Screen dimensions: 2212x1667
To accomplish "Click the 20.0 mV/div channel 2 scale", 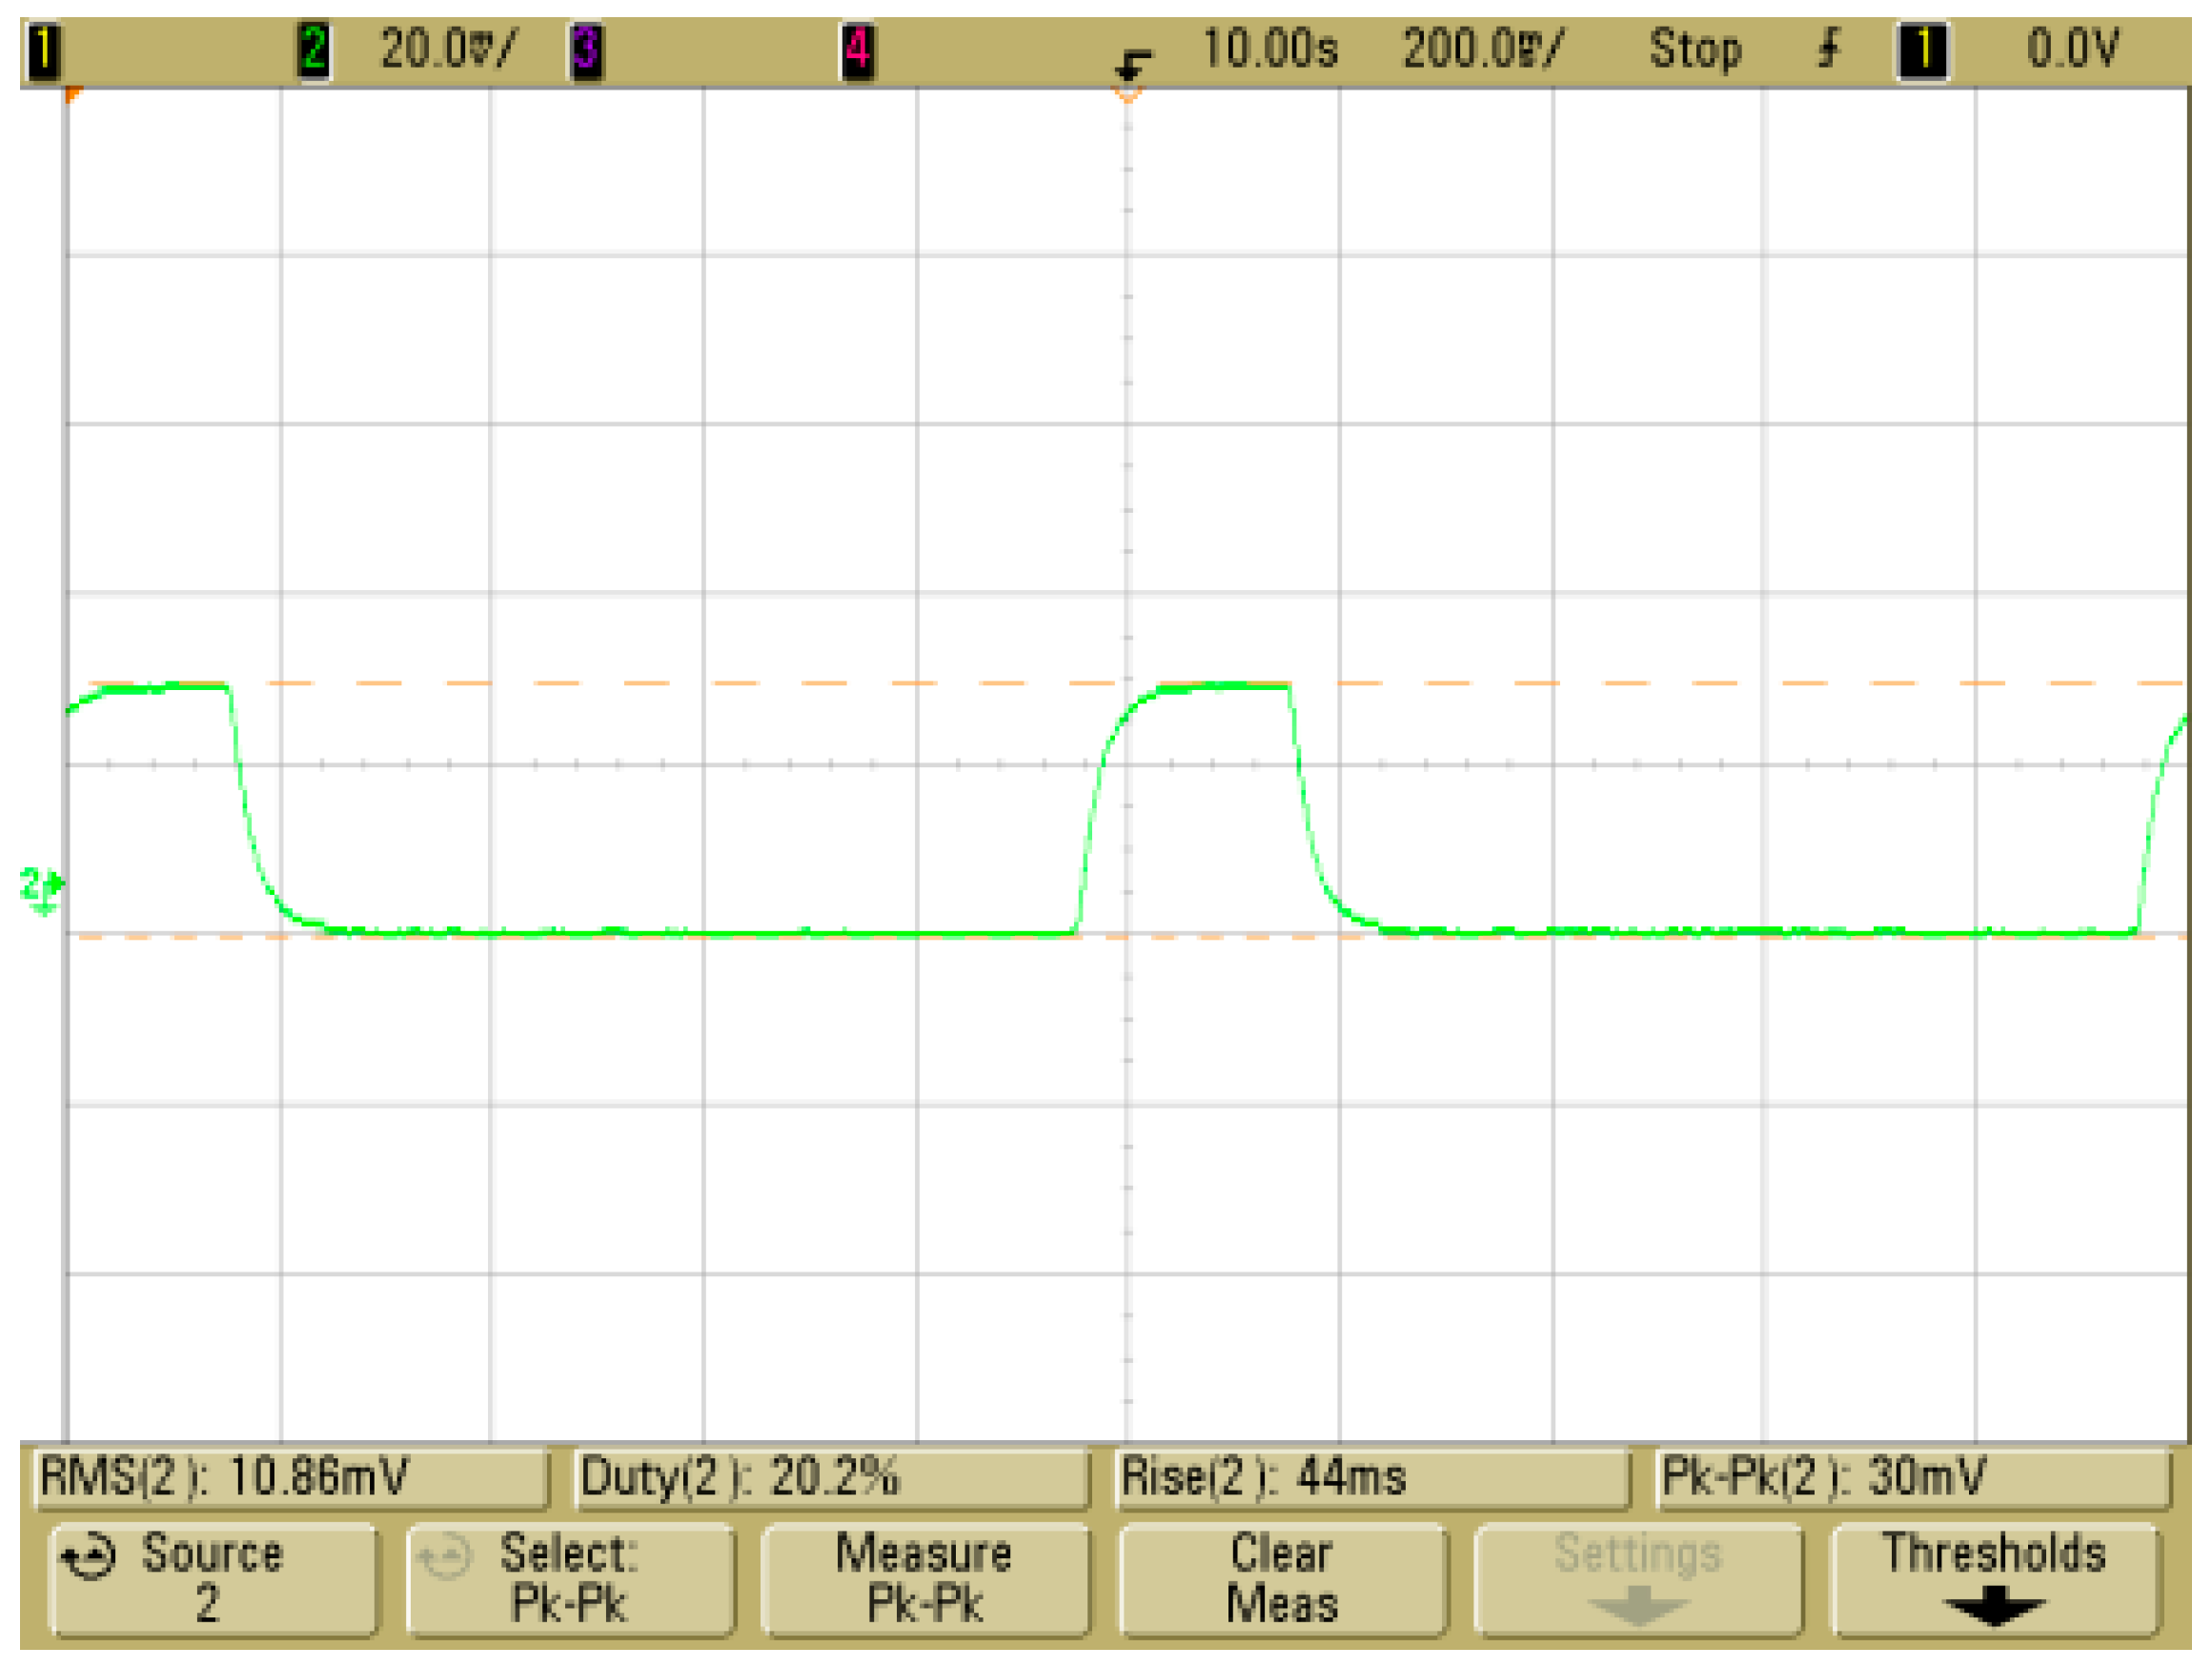I will (x=448, y=48).
